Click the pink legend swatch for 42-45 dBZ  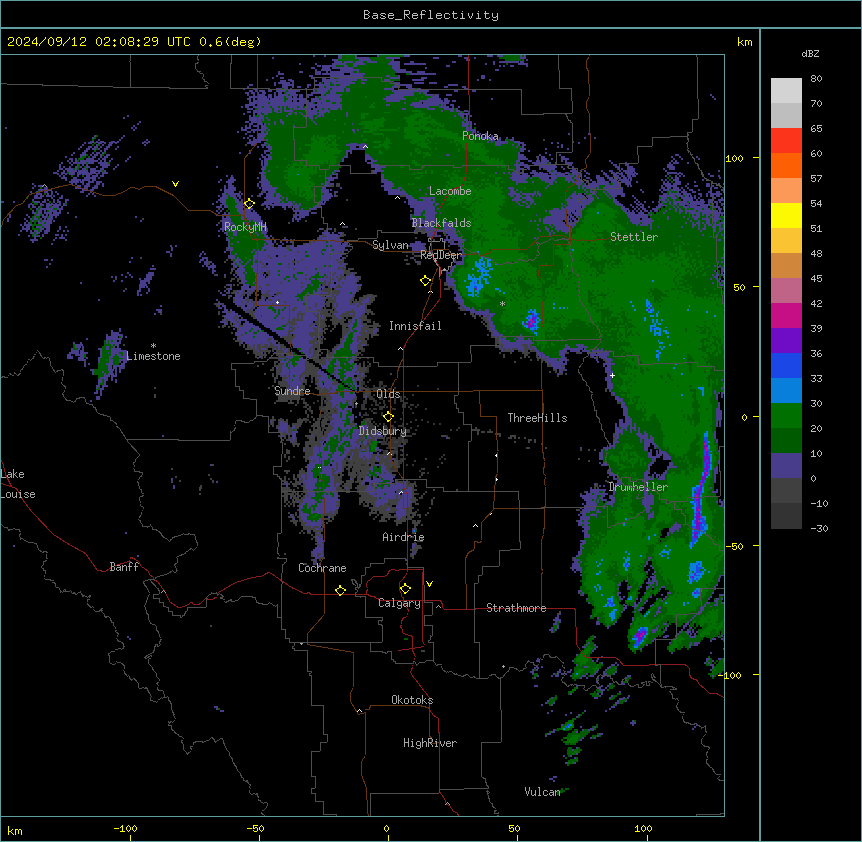pyautogui.click(x=786, y=291)
